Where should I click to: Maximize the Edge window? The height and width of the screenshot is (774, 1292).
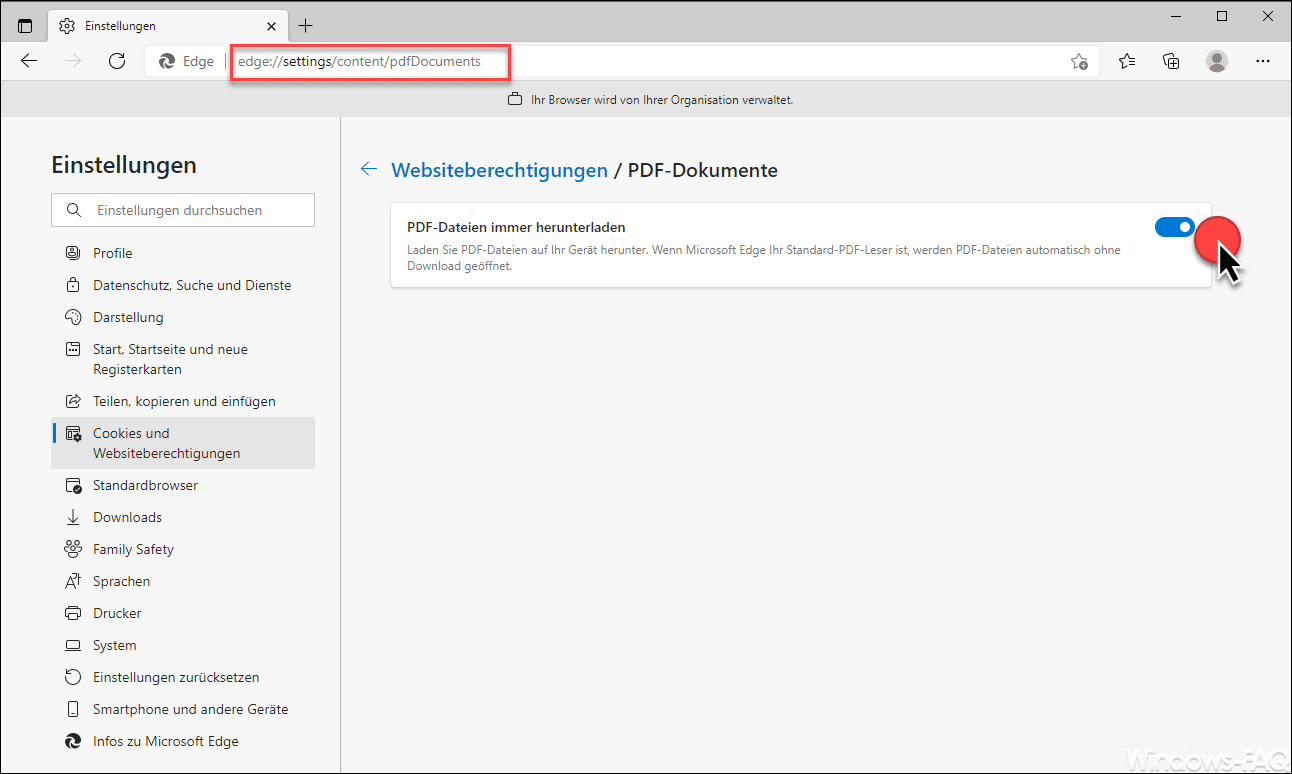1222,16
